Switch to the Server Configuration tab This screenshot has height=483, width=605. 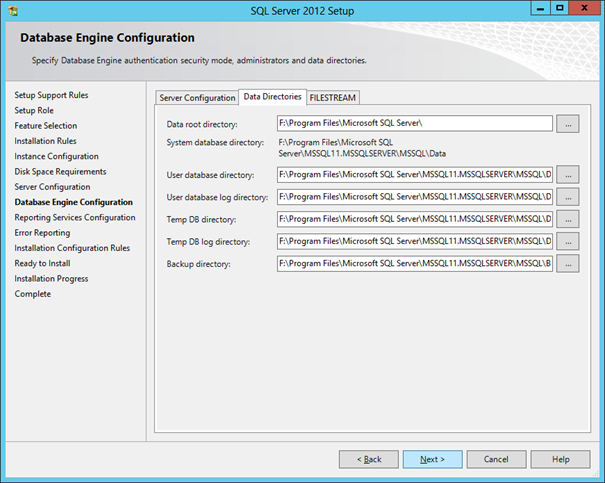[x=197, y=98]
